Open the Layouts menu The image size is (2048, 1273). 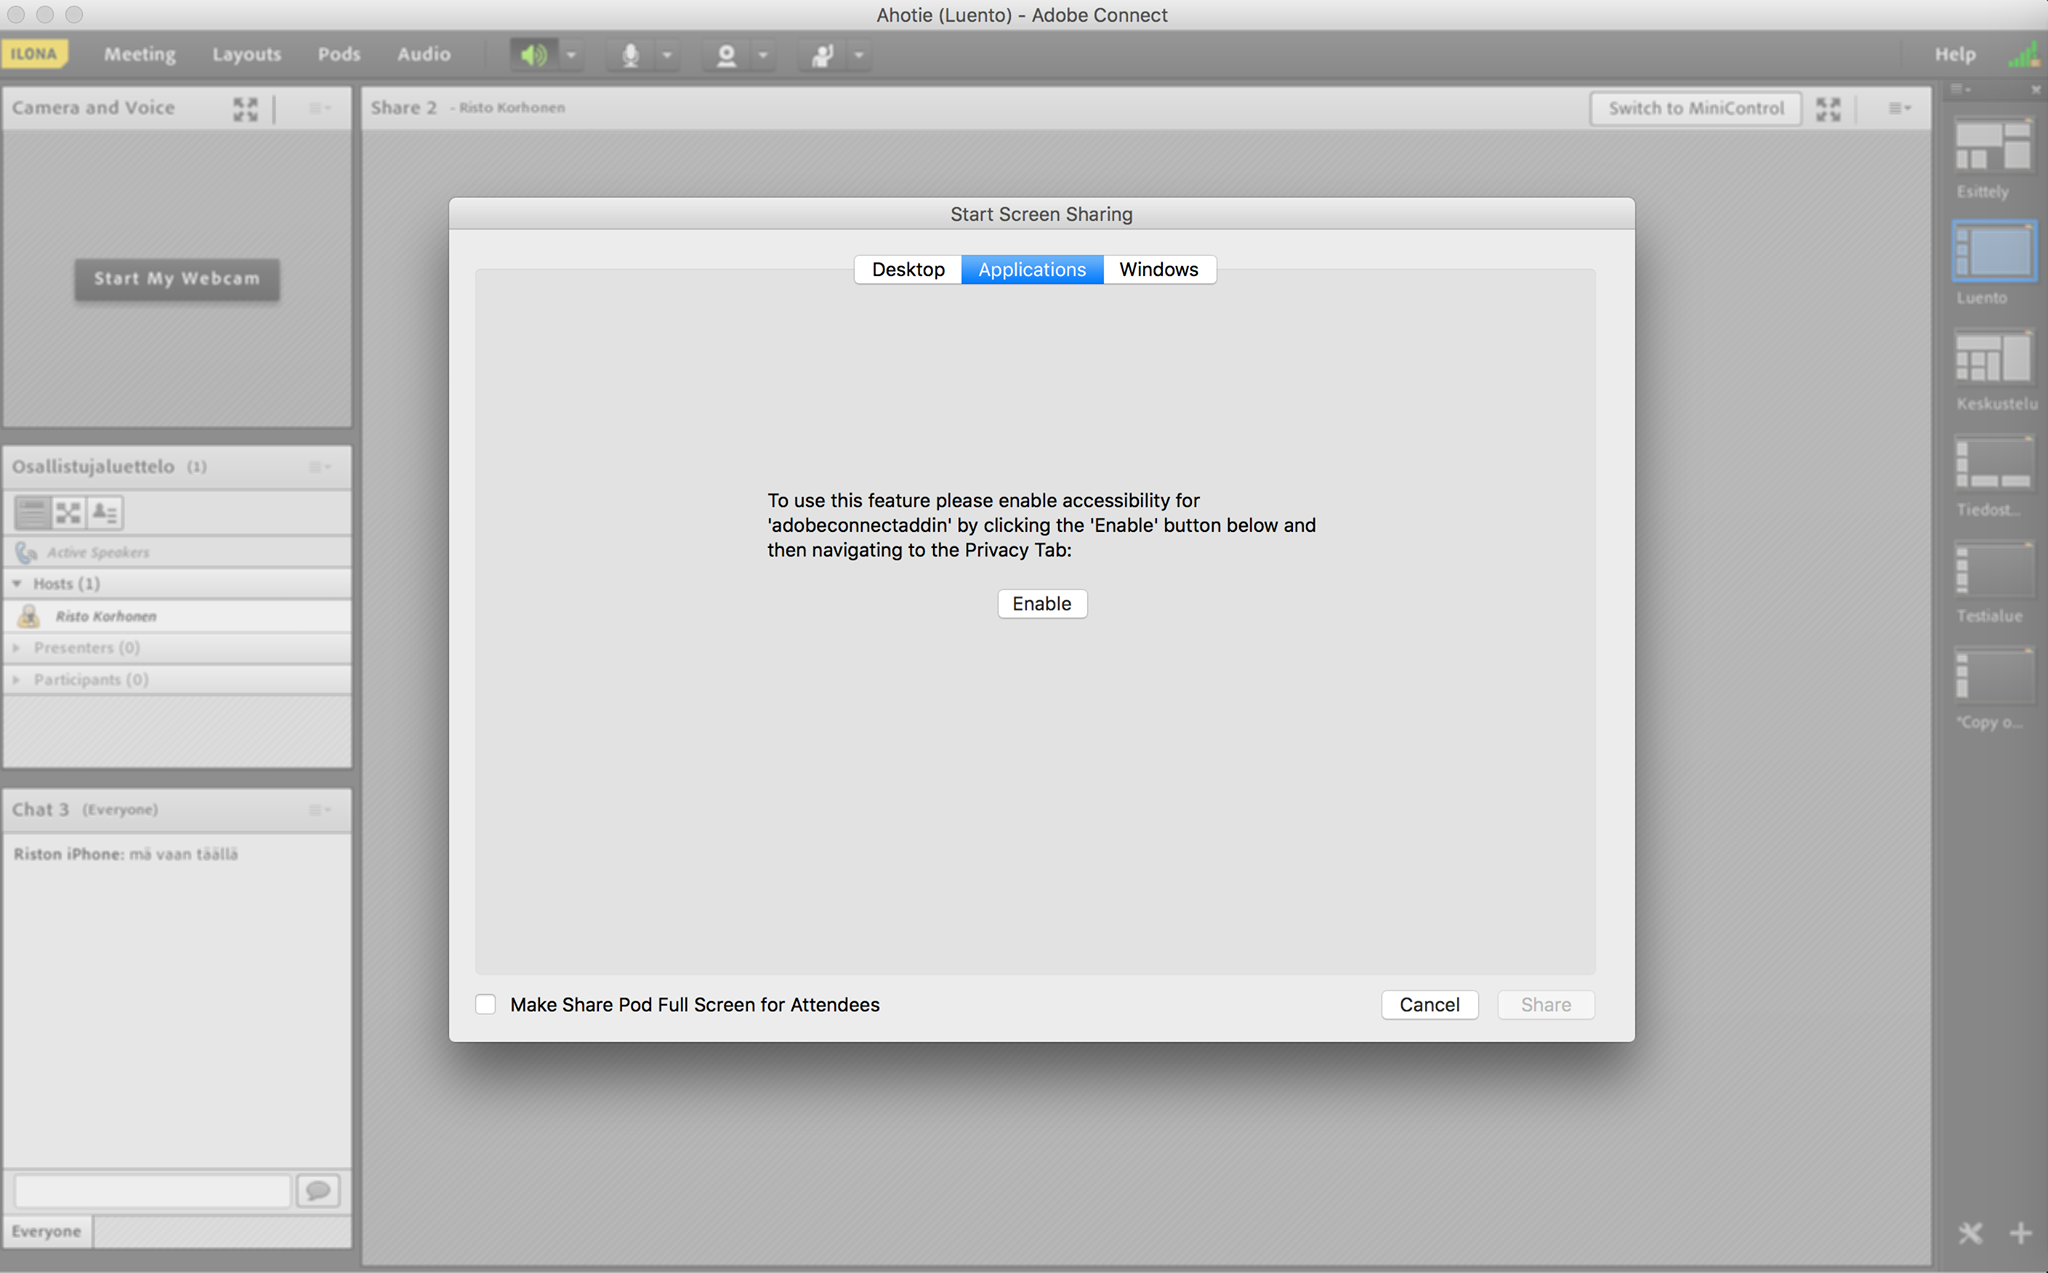click(246, 54)
